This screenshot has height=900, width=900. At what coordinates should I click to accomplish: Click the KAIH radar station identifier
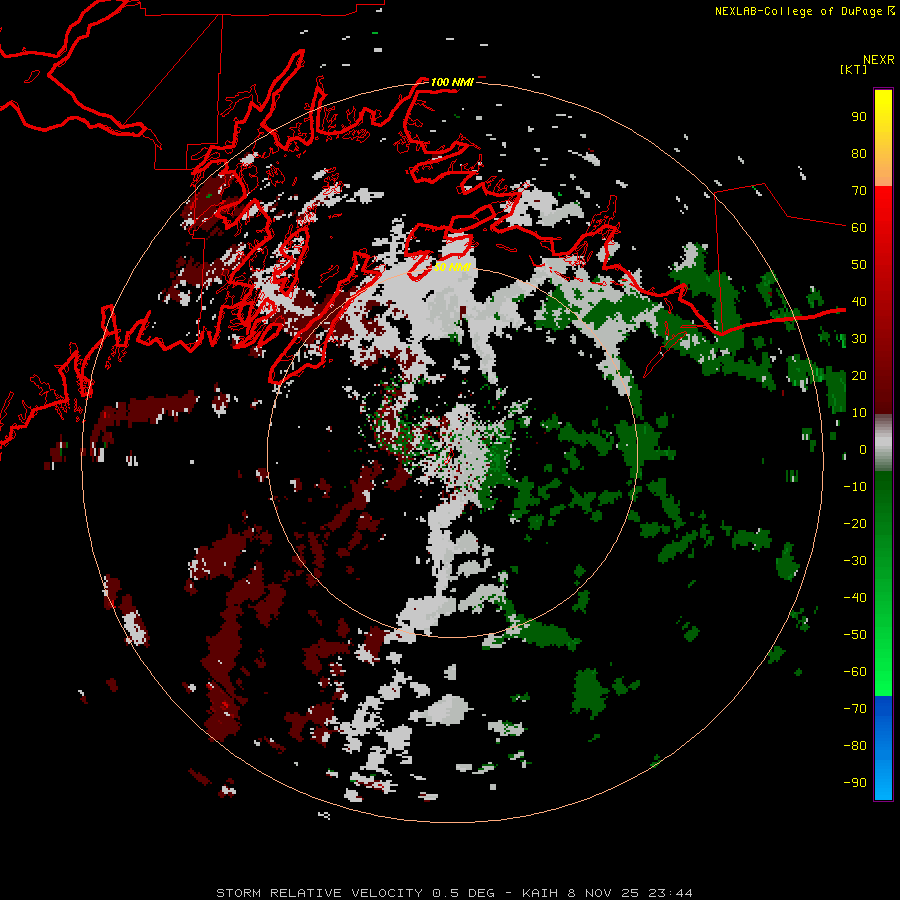click(540, 893)
